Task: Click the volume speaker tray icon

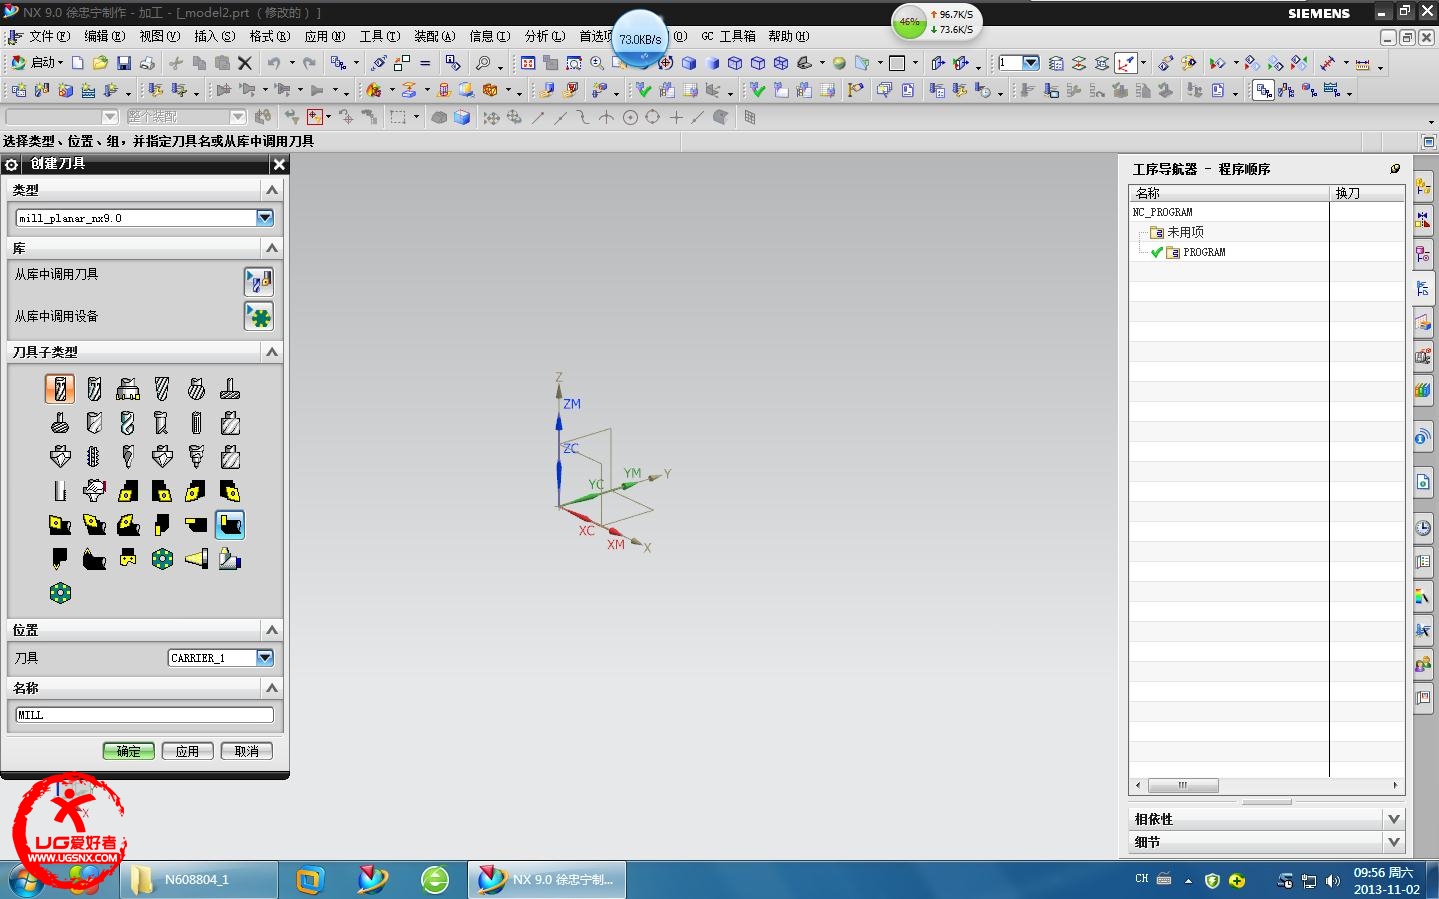Action: tap(1332, 881)
